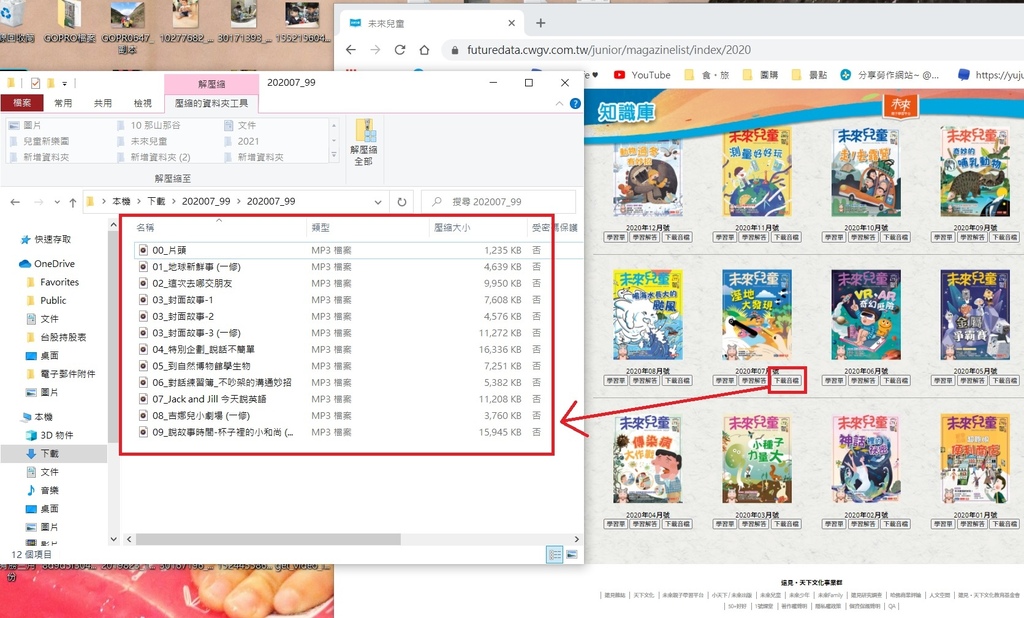
Task: Open the Chrome home page
Action: pos(424,50)
